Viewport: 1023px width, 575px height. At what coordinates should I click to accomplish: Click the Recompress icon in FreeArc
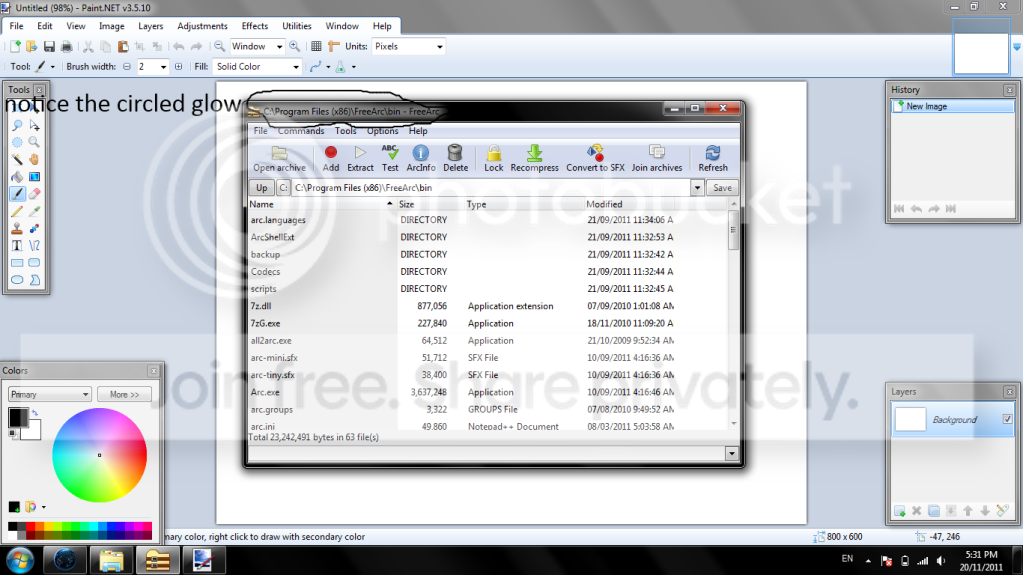(x=534, y=159)
